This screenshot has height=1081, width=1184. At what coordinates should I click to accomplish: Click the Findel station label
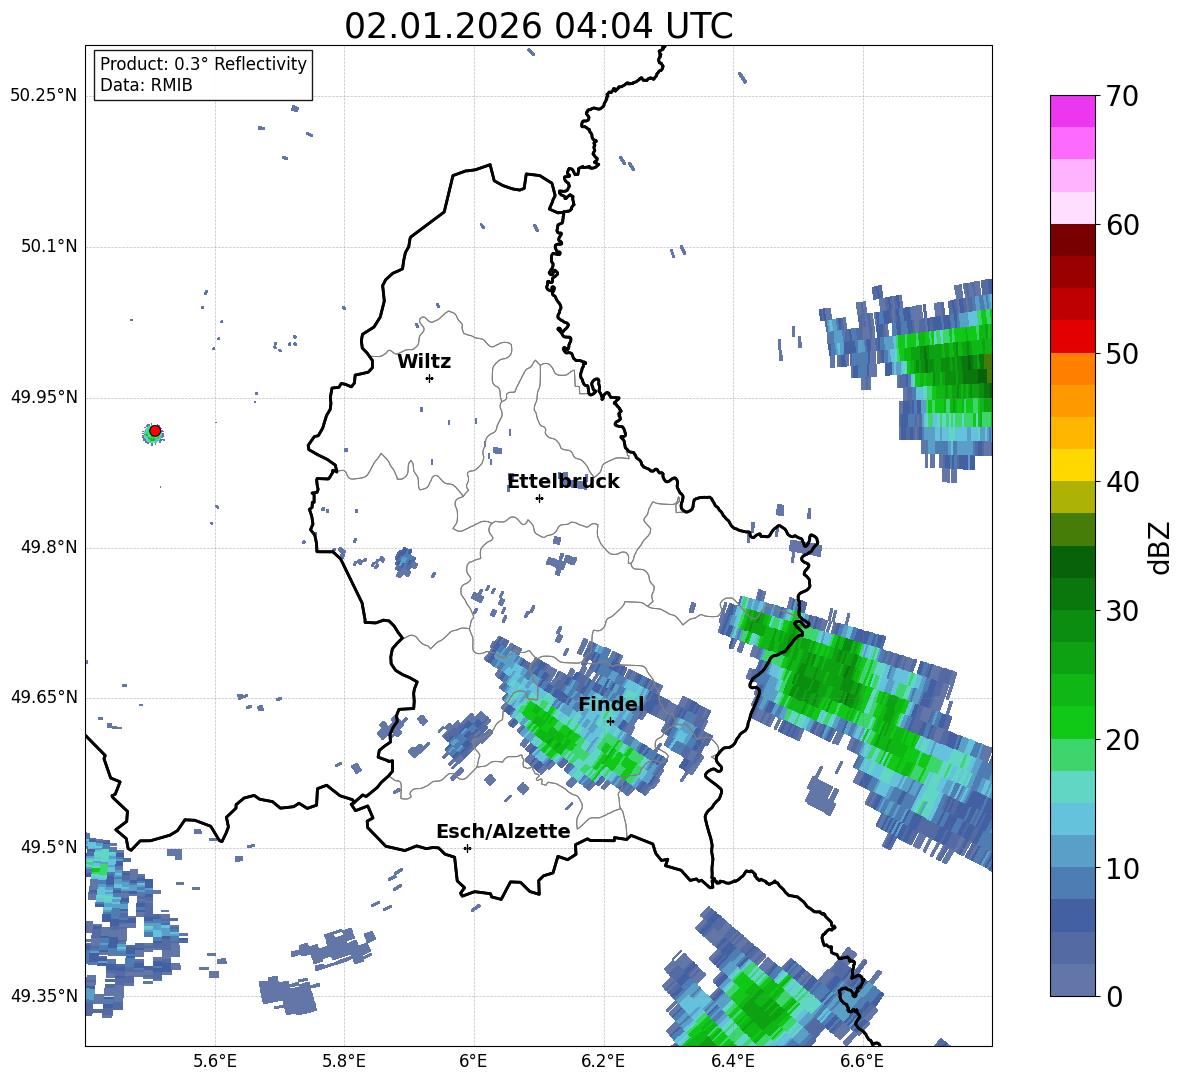tap(611, 704)
